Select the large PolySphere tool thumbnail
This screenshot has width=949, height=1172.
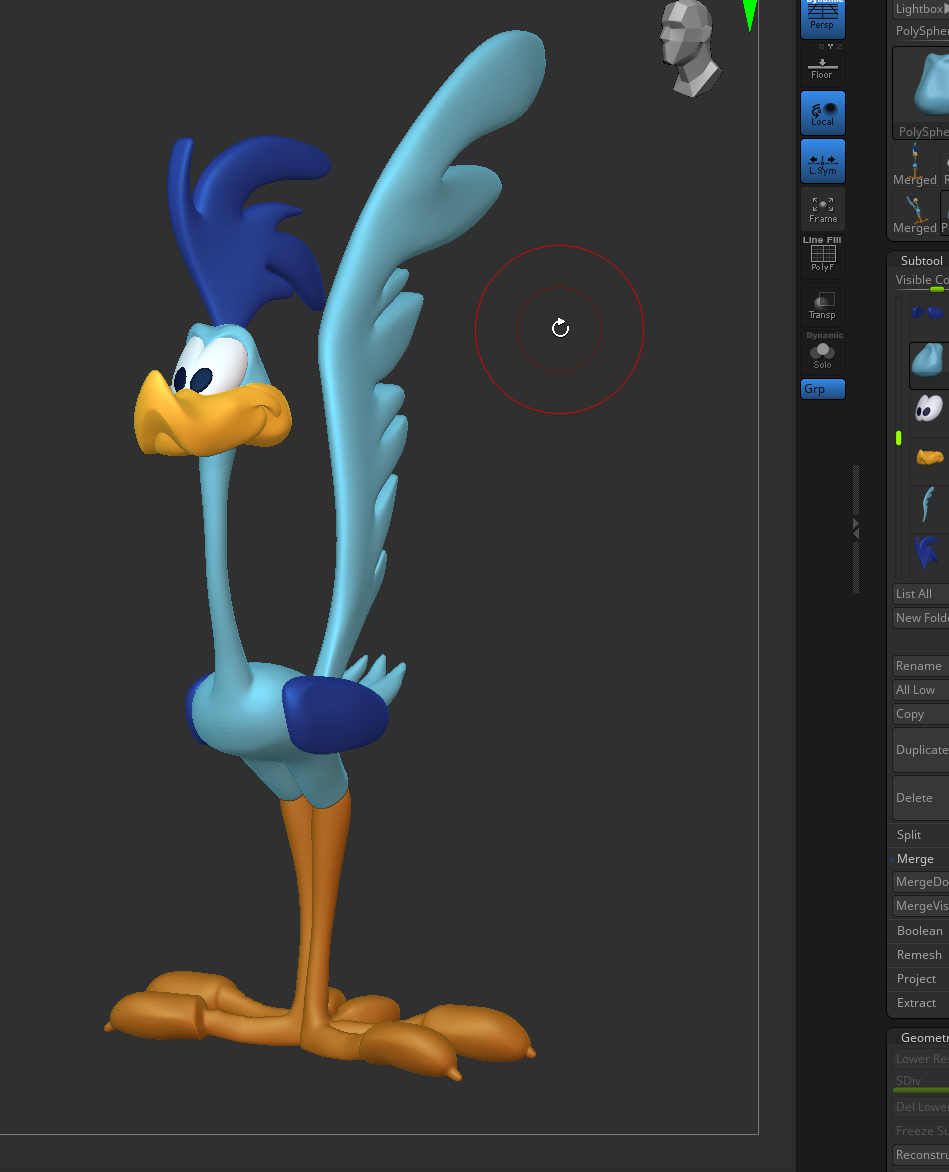(921, 93)
